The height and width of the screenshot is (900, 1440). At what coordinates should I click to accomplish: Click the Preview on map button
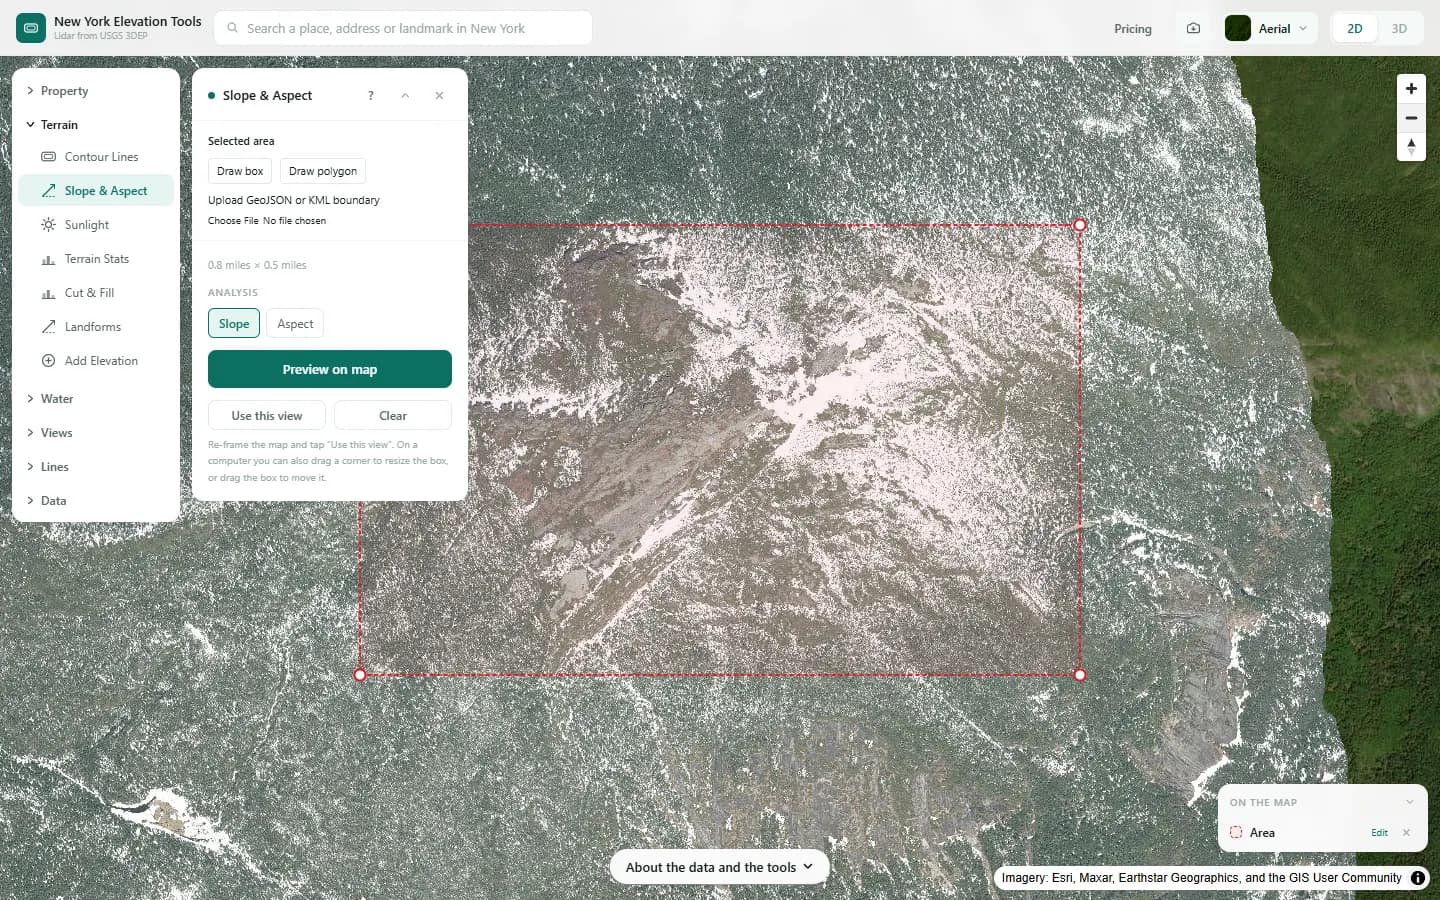pyautogui.click(x=330, y=369)
